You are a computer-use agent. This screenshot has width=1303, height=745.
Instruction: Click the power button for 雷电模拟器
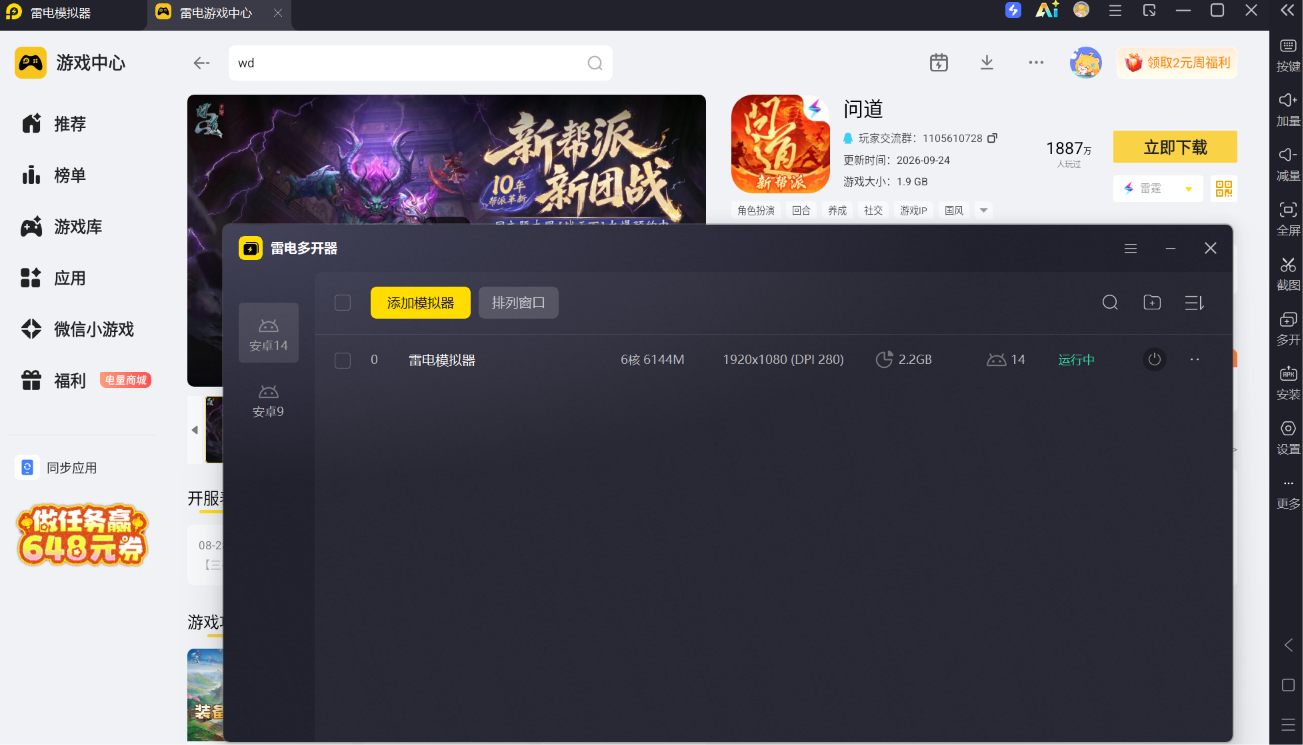click(1154, 359)
